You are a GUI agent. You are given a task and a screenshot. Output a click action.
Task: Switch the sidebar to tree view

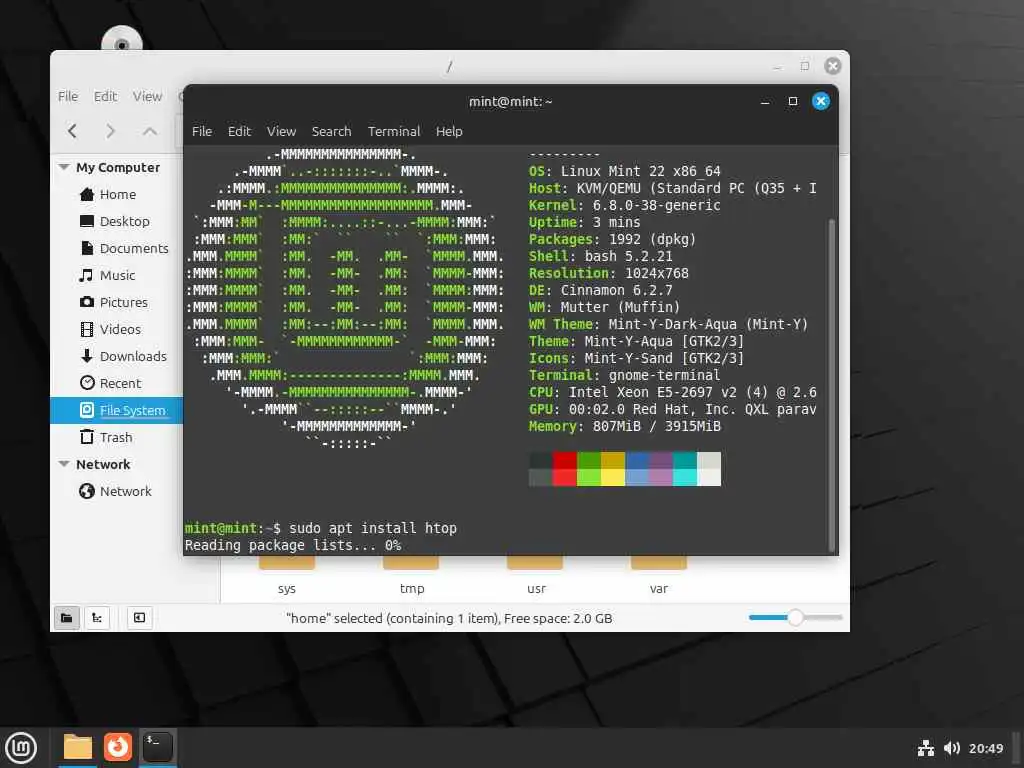click(x=97, y=617)
